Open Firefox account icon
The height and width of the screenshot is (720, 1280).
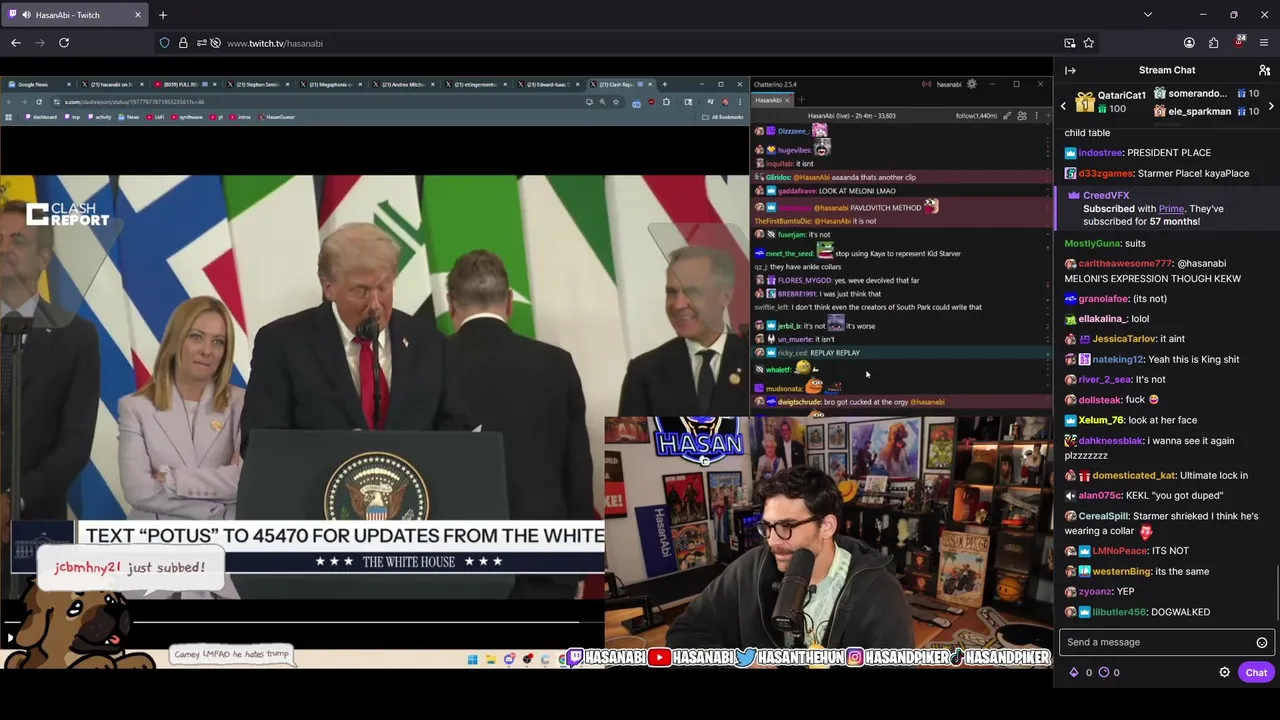(1189, 43)
